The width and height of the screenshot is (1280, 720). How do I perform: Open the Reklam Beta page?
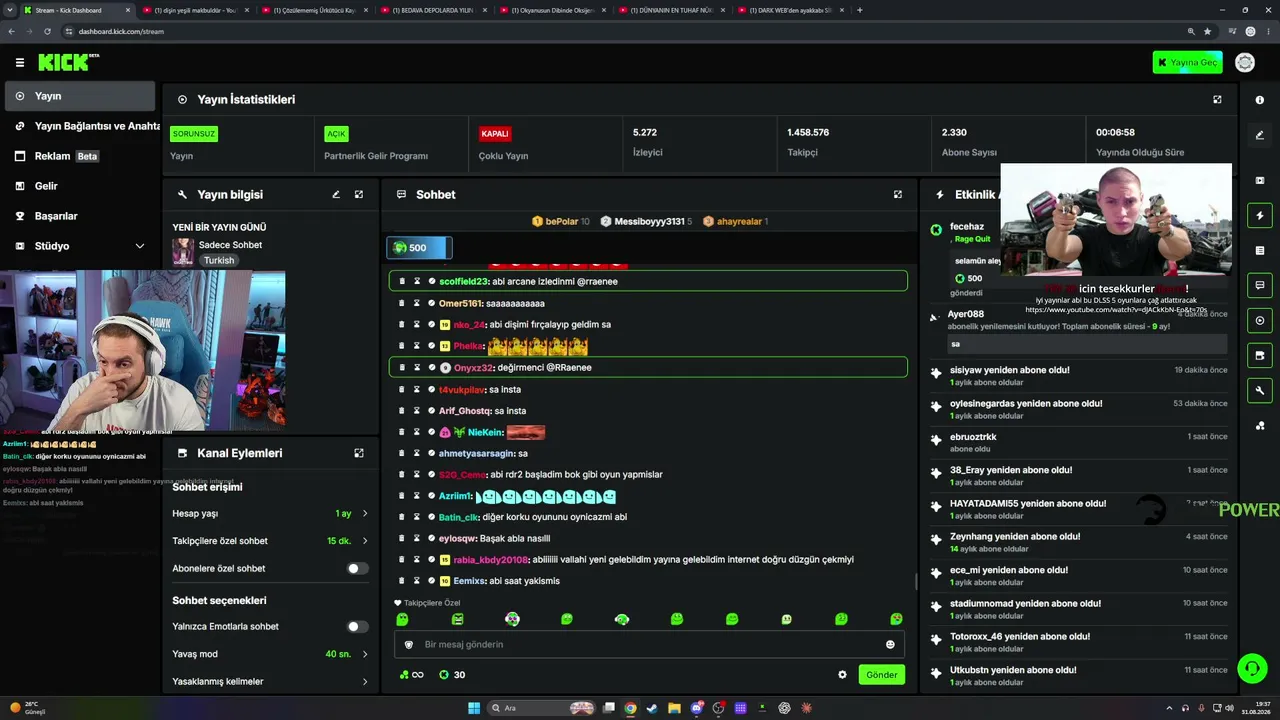(x=80, y=156)
